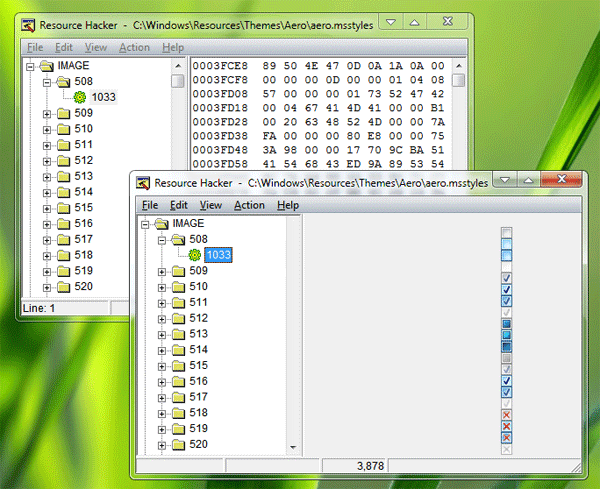The image size is (600, 489).
Task: Collapse the 508 node in front window
Action: [x=162, y=240]
